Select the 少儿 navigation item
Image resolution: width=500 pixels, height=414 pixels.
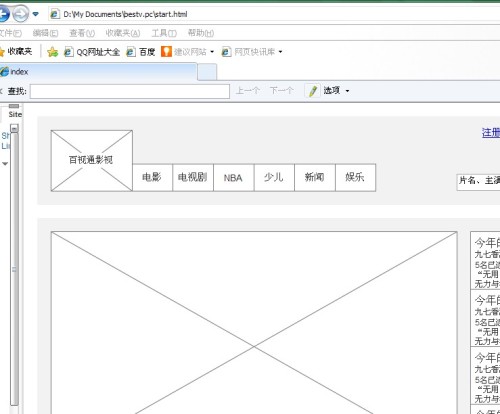(x=274, y=177)
